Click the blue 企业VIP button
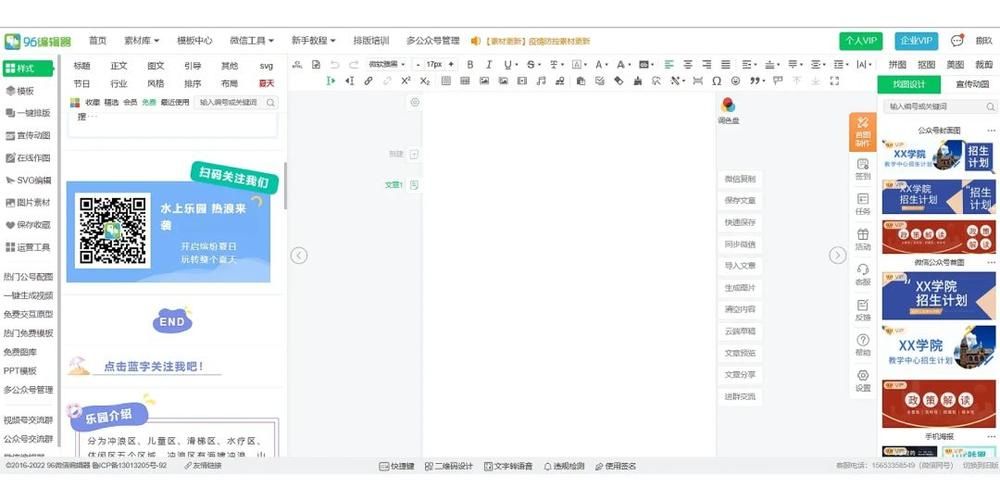 click(x=916, y=41)
